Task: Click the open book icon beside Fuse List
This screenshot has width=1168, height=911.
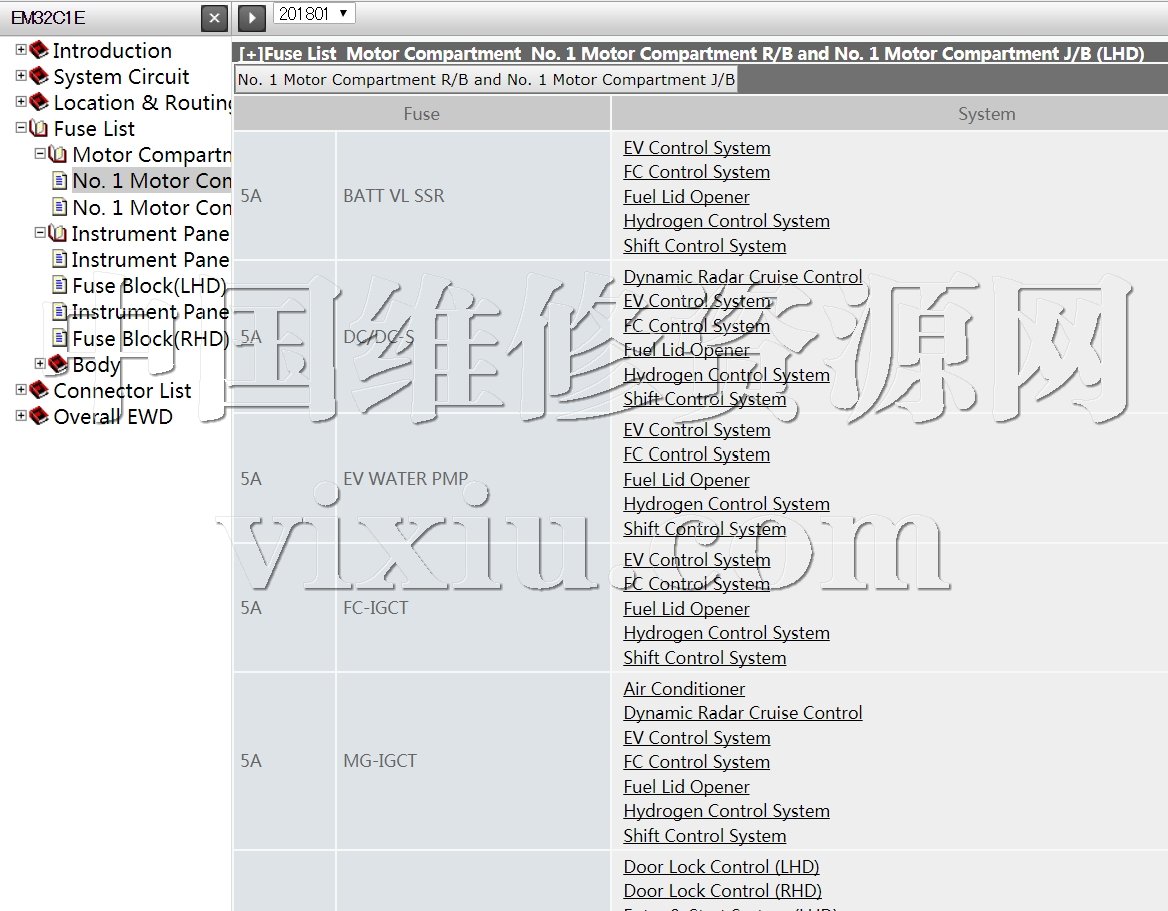Action: tap(39, 128)
